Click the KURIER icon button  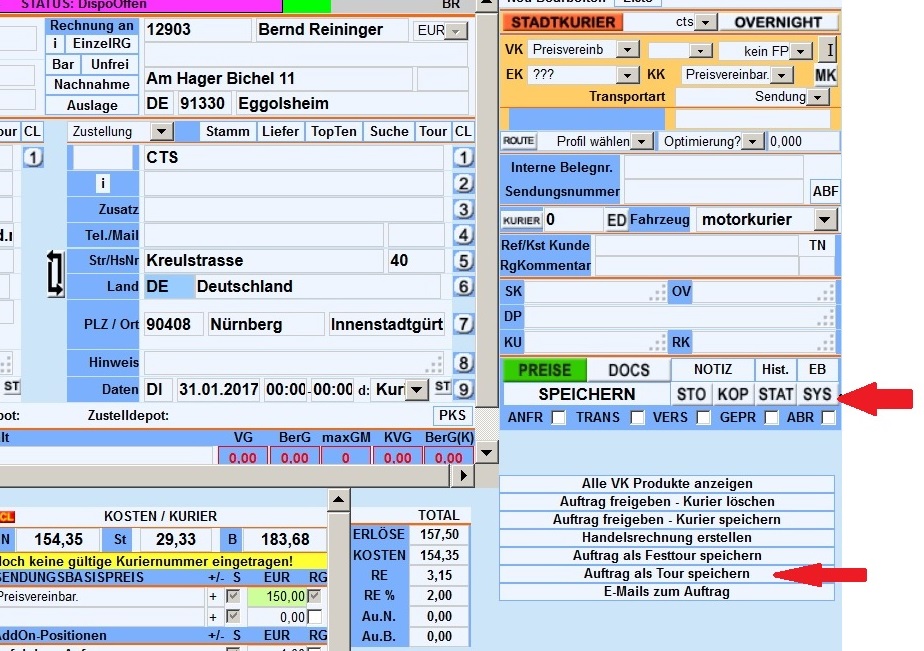[x=522, y=220]
